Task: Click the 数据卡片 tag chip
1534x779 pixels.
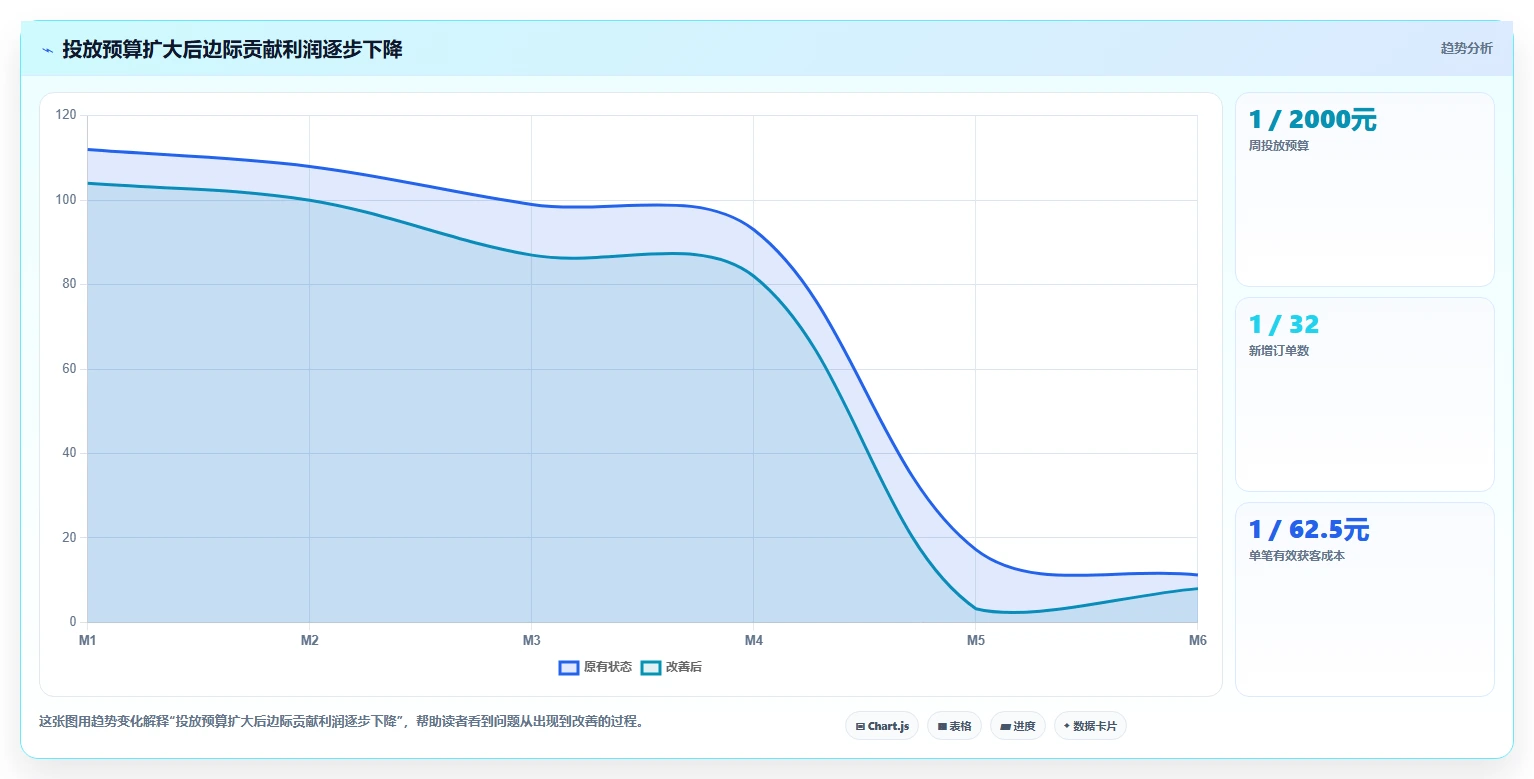Action: tap(1090, 726)
